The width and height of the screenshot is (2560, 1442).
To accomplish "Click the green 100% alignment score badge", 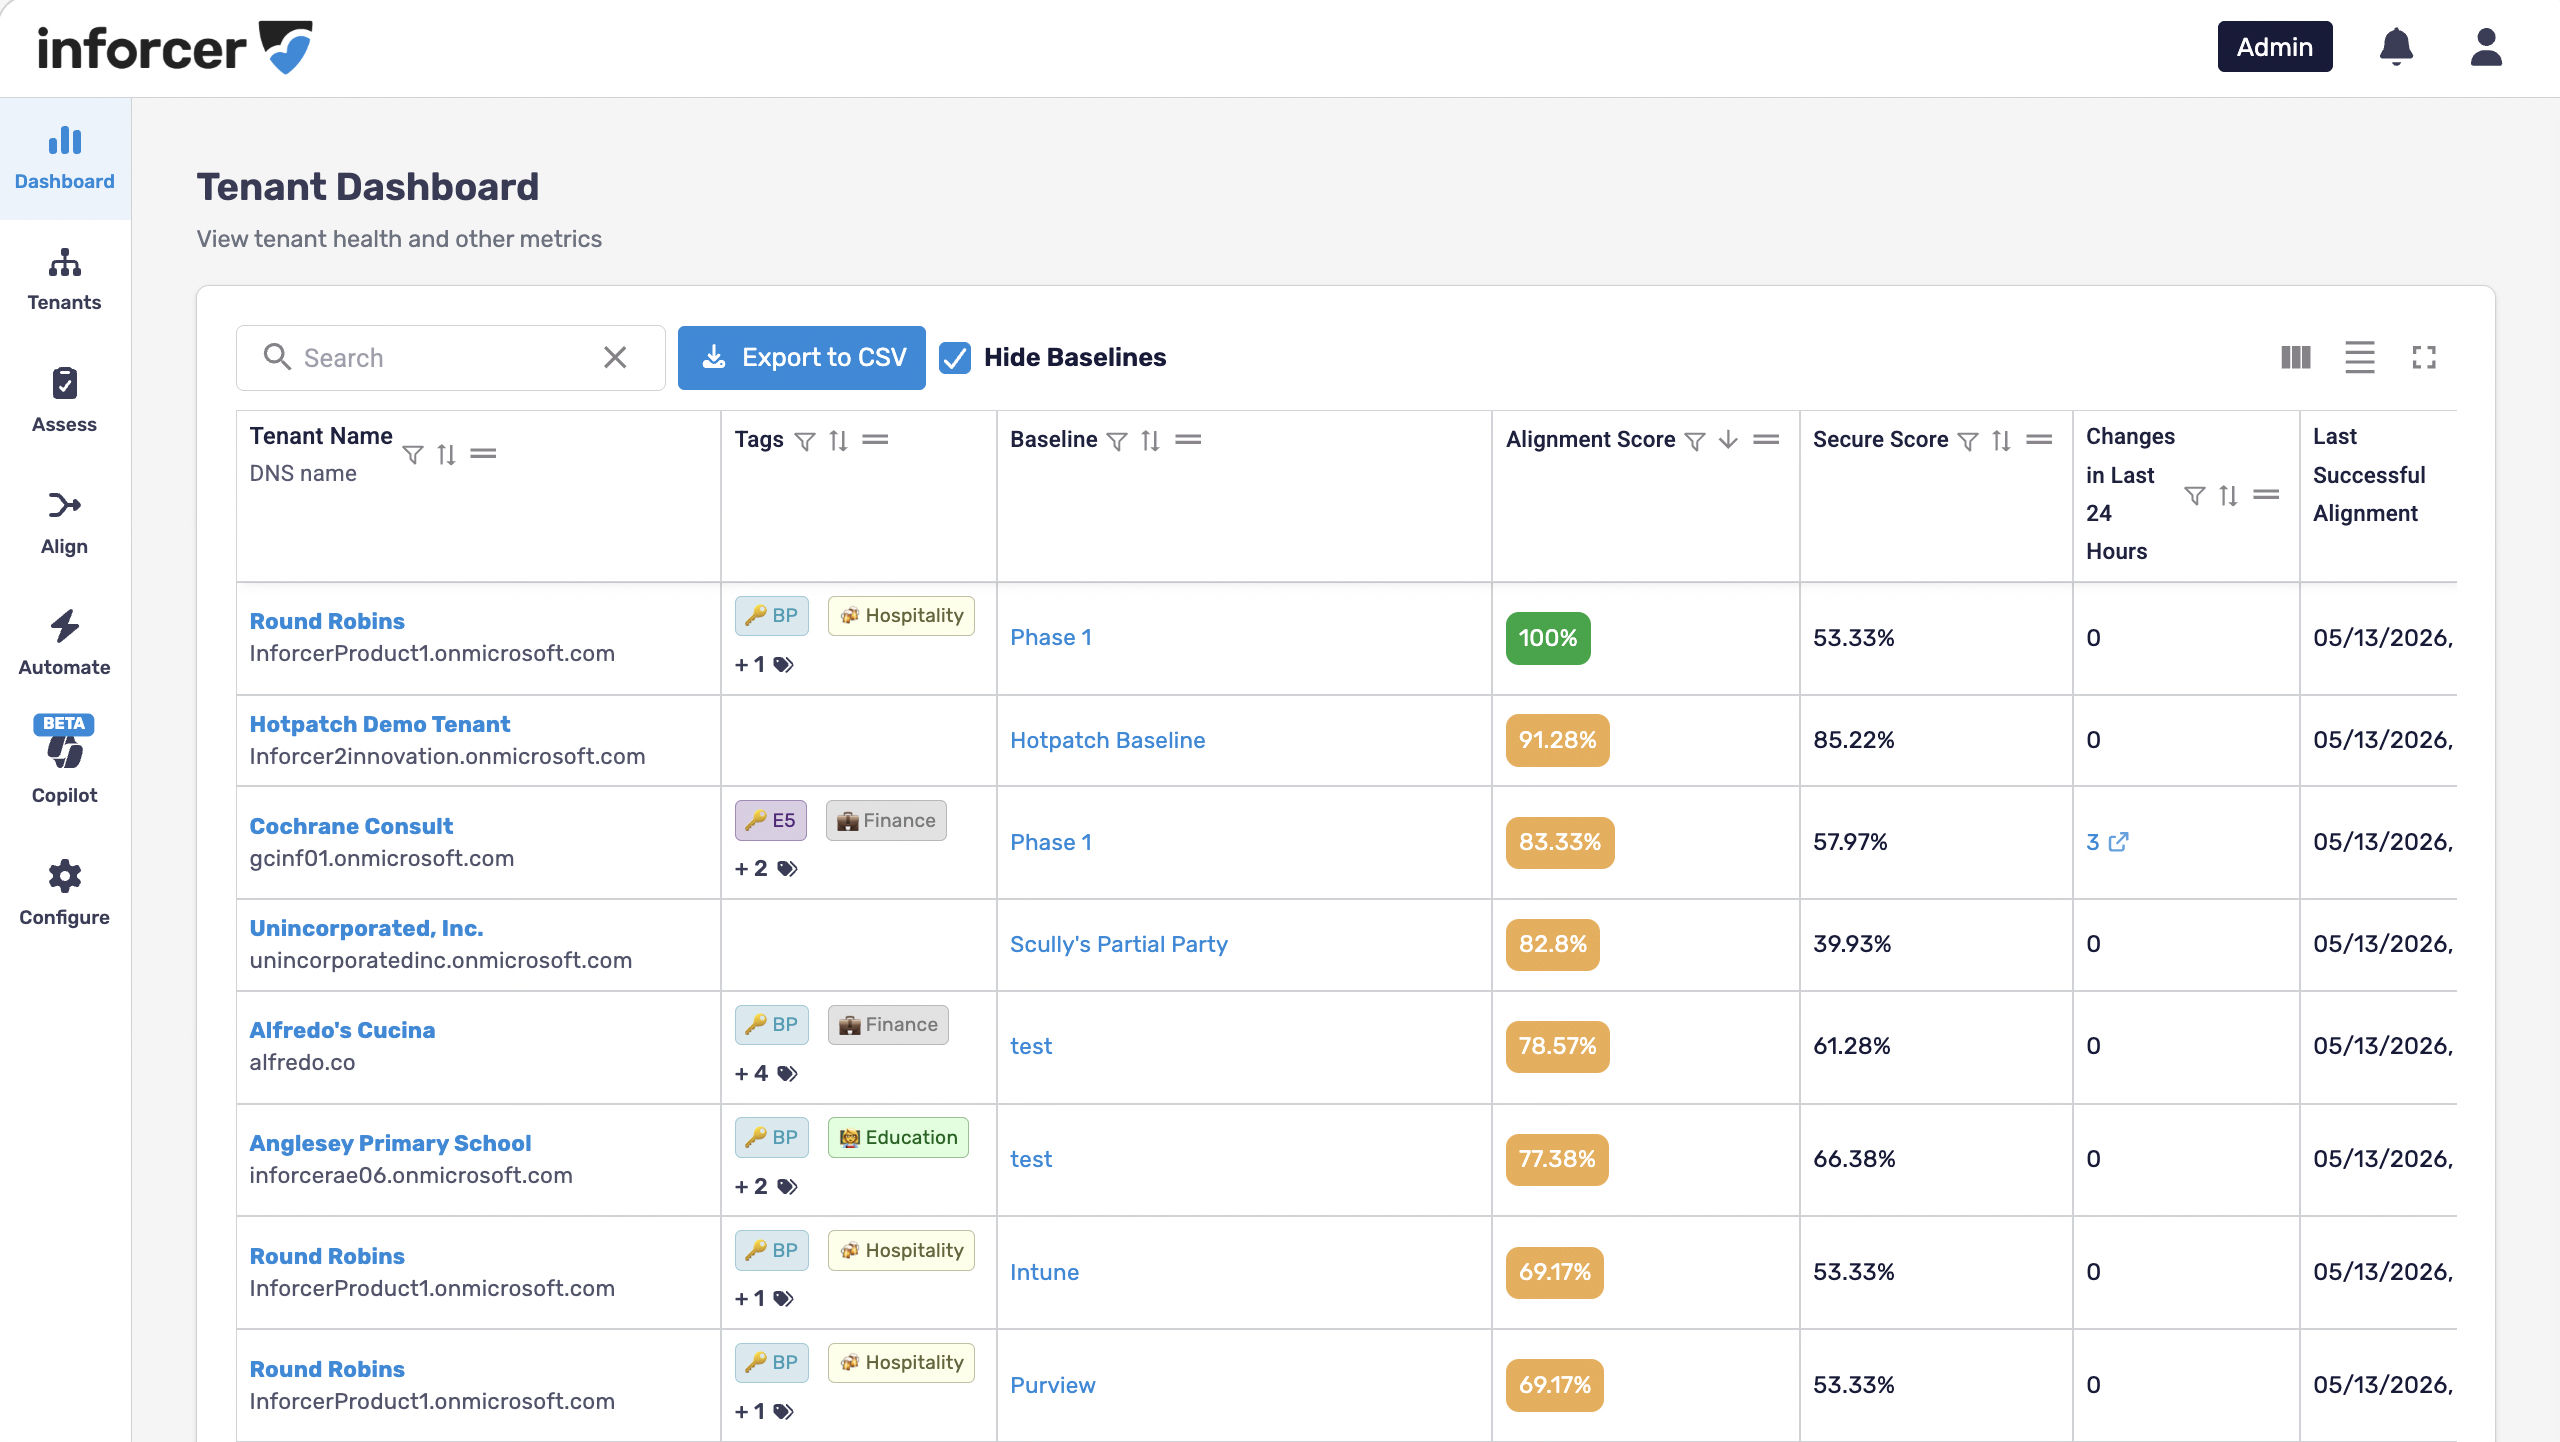I will tap(1548, 638).
